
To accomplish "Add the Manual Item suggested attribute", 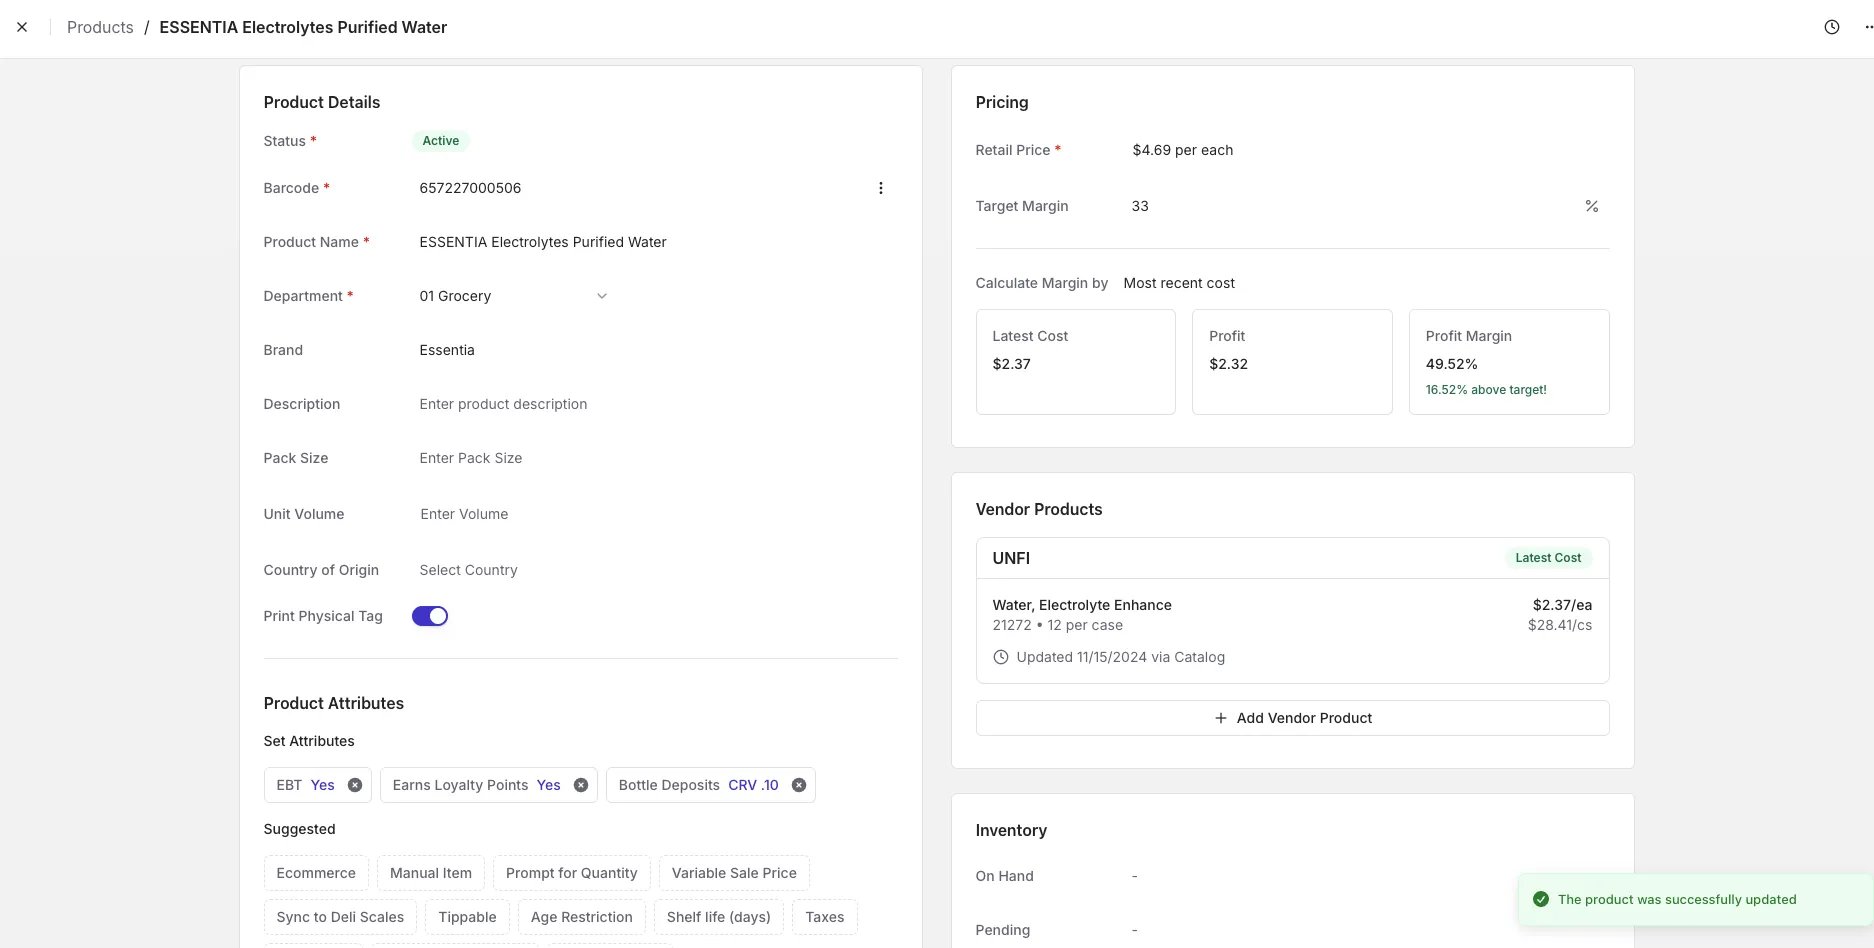I will click(x=431, y=873).
